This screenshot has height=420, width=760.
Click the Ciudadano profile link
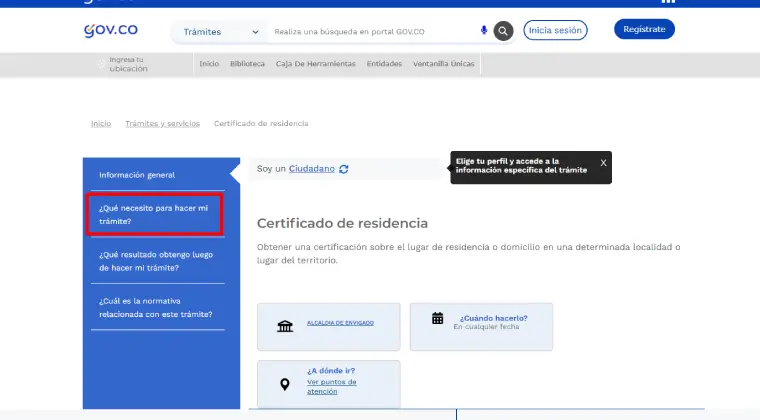coord(312,169)
